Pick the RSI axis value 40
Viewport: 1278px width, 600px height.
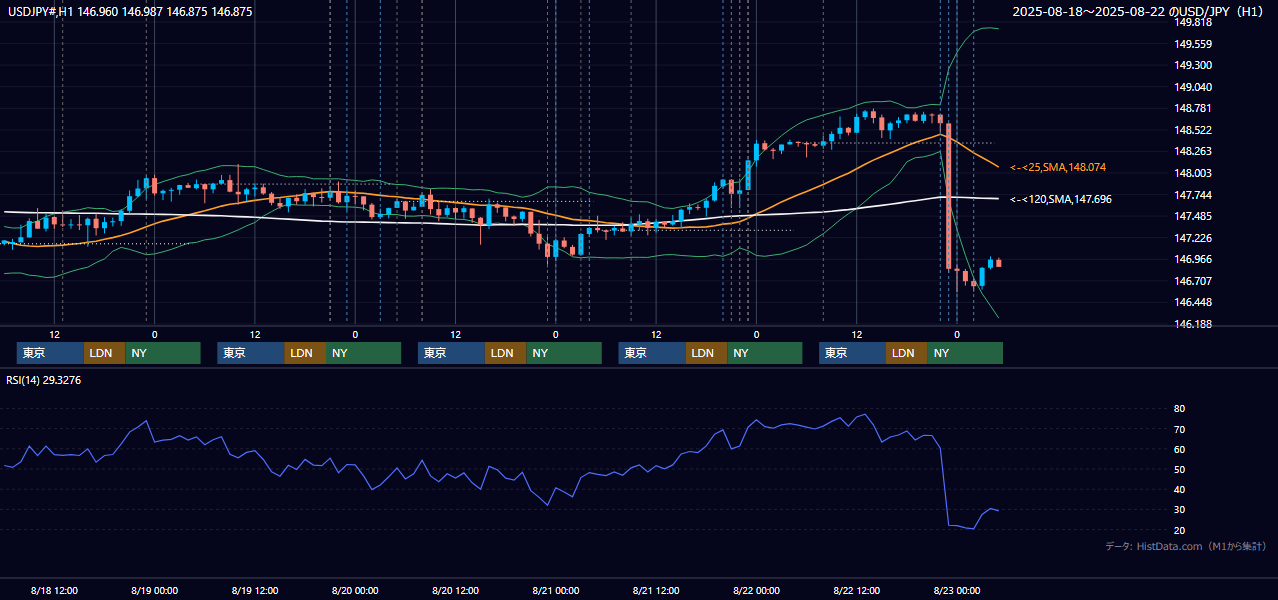tap(1180, 490)
